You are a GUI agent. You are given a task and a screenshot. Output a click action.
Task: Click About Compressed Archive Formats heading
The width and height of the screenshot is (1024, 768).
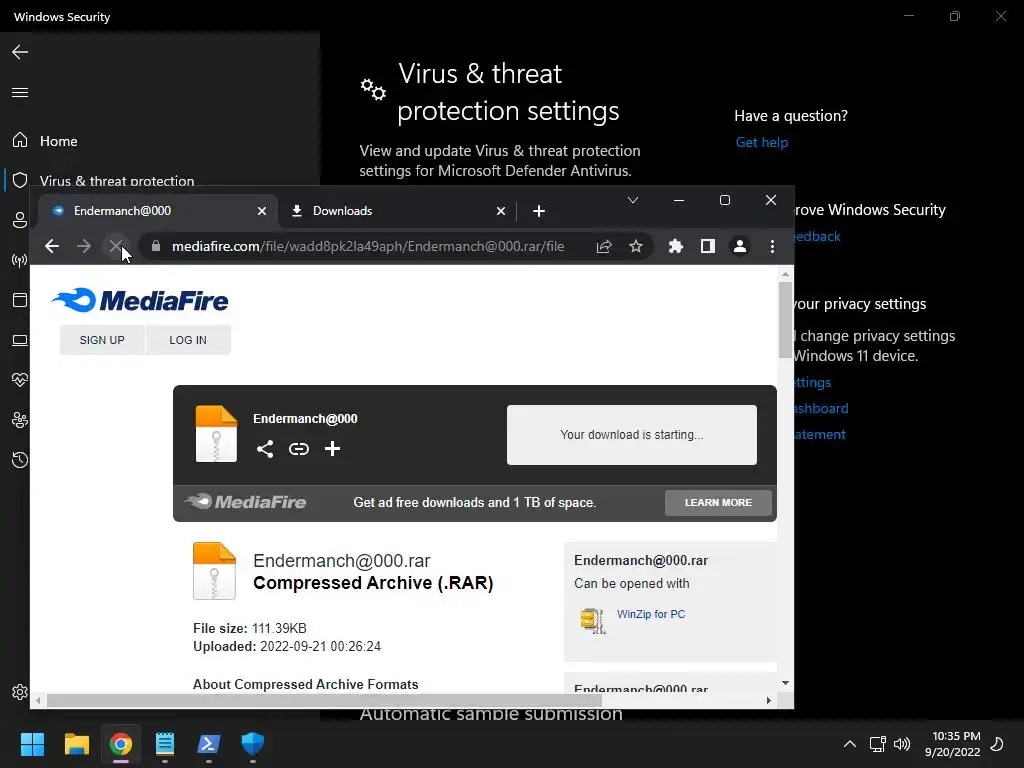point(306,684)
